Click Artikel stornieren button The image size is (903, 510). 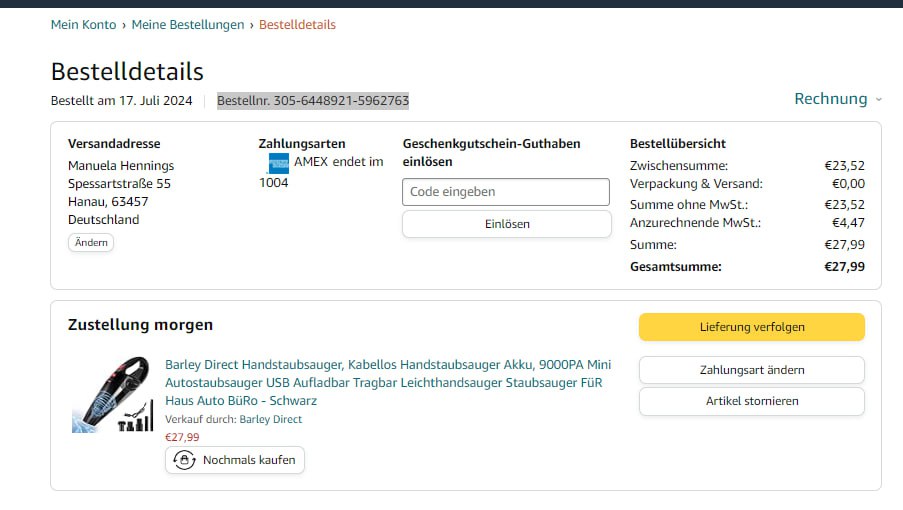[x=752, y=401]
